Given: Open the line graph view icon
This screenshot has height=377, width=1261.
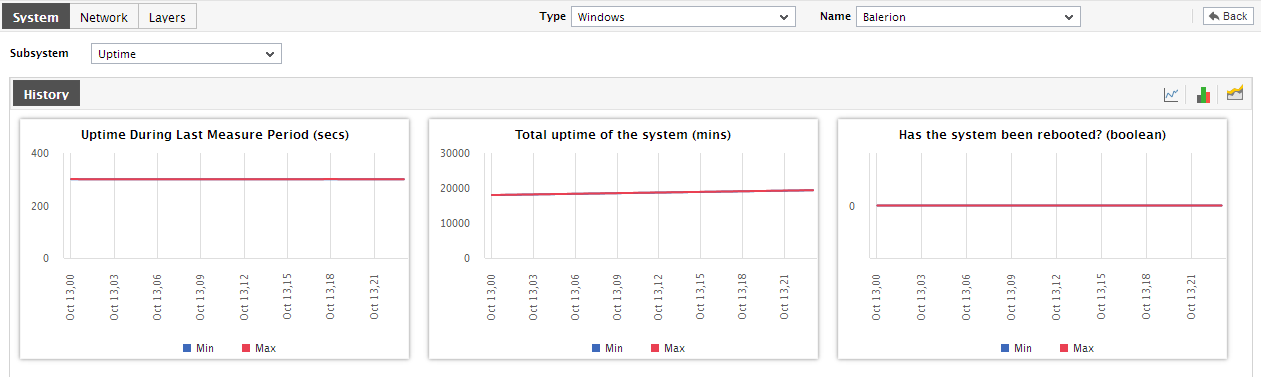Looking at the screenshot, I should [1171, 94].
